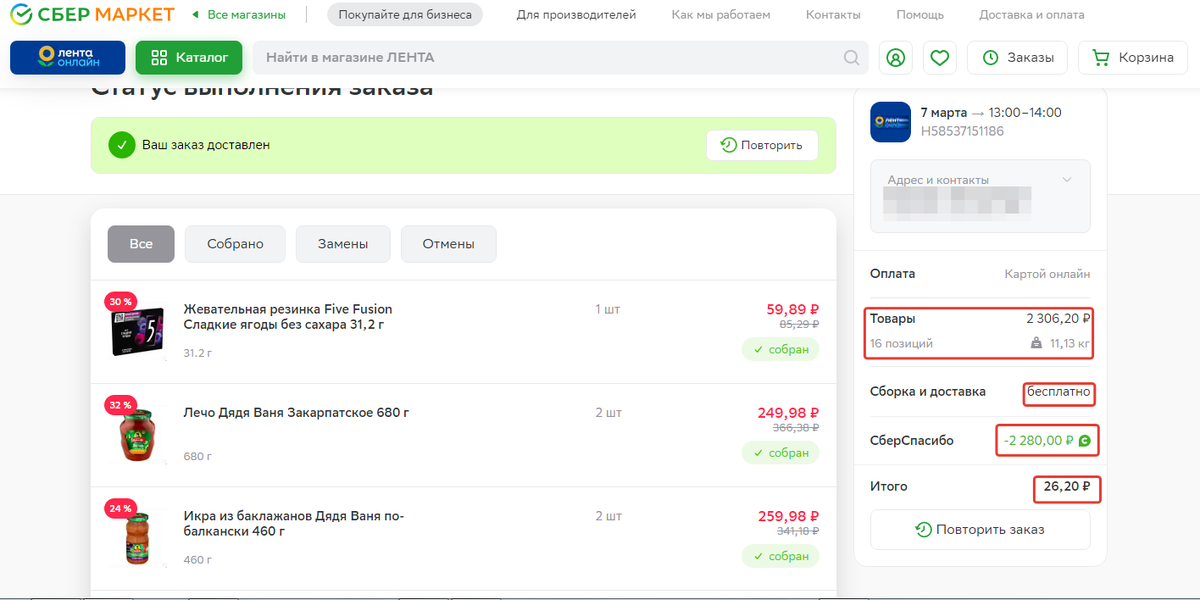
Task: Click the weight icon beside 11,13 кг
Action: 1036,343
